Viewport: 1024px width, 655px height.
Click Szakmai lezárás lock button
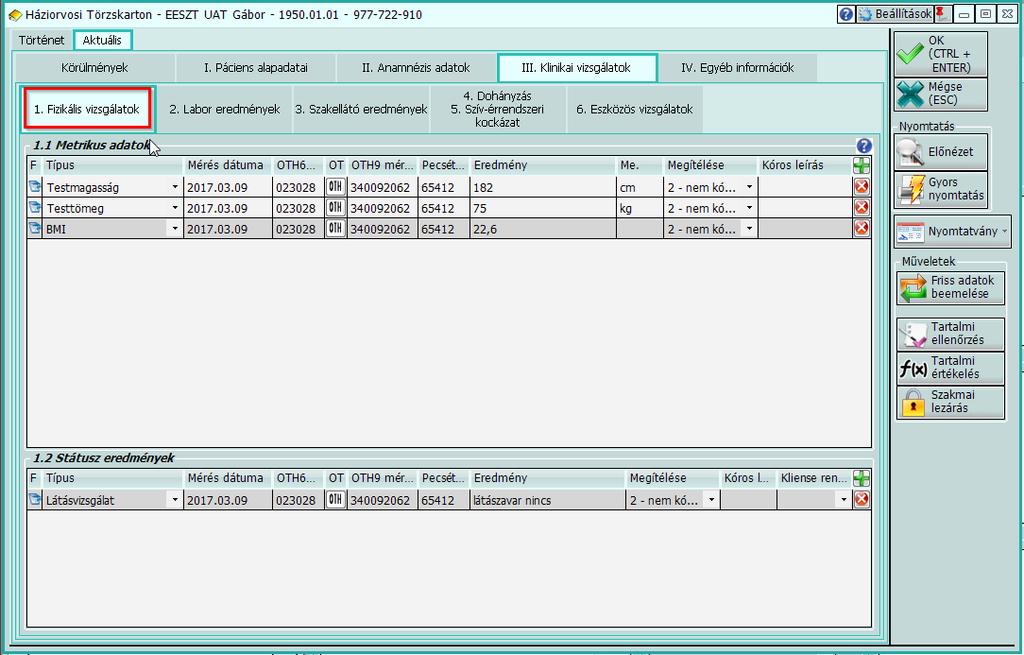tap(950, 402)
